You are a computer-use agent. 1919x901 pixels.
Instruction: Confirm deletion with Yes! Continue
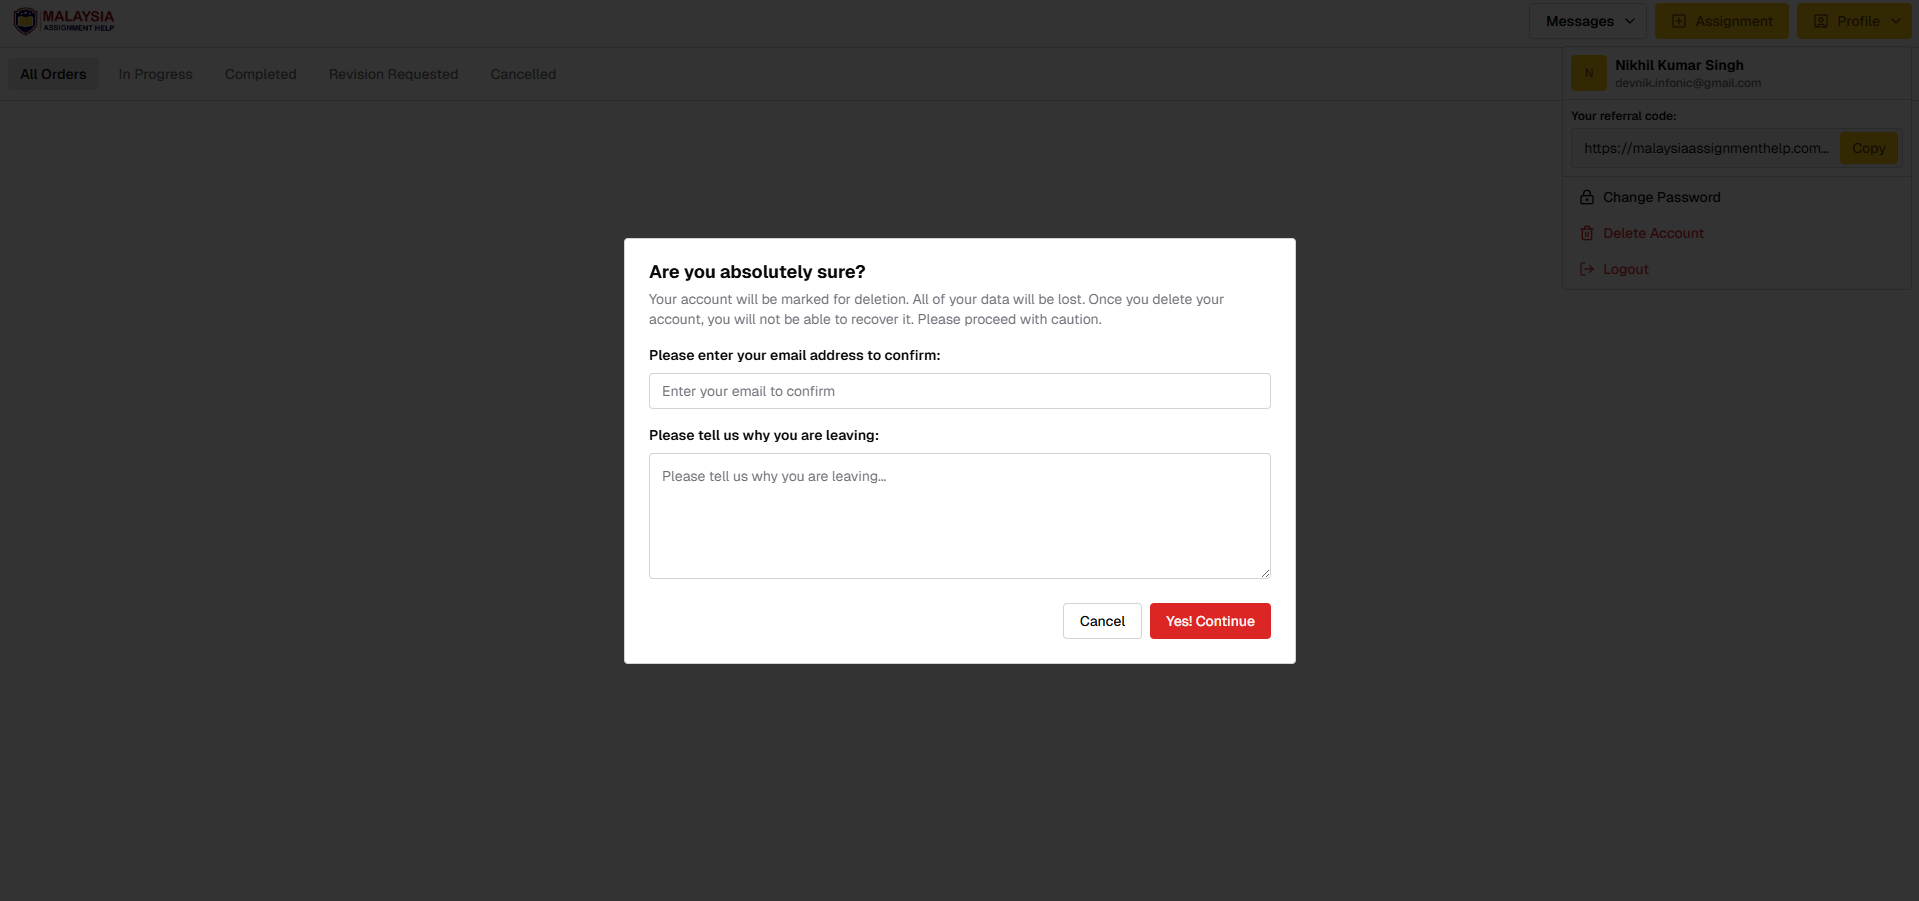(x=1210, y=621)
